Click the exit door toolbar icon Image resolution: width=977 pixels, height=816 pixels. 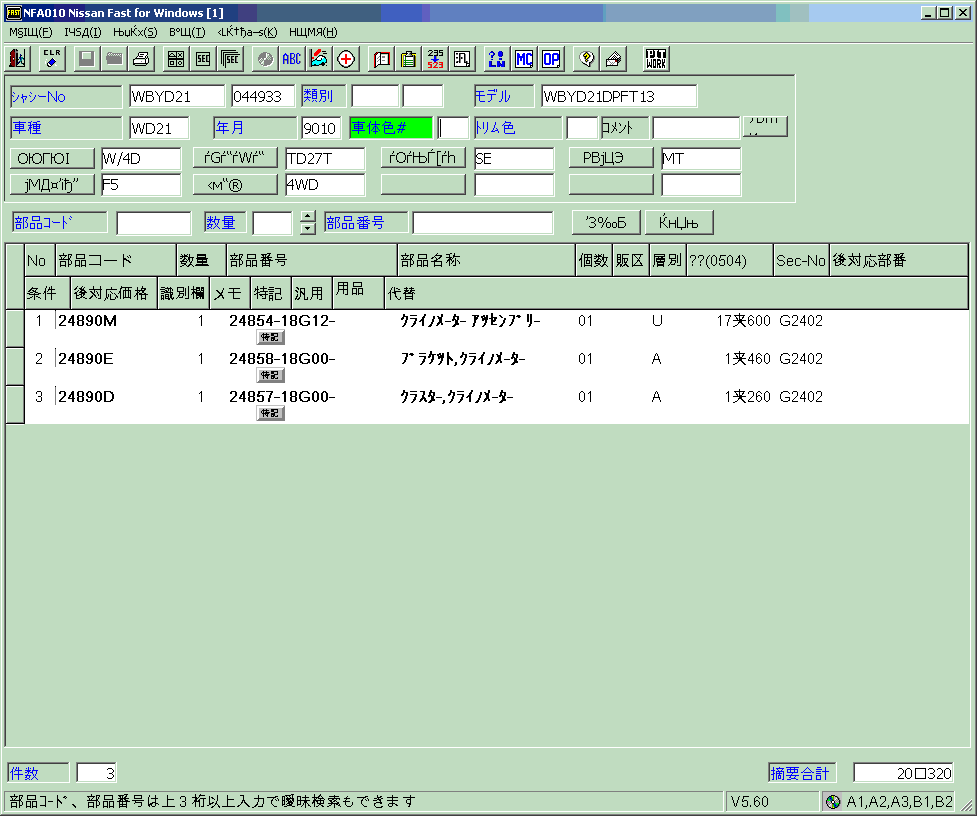coord(18,59)
